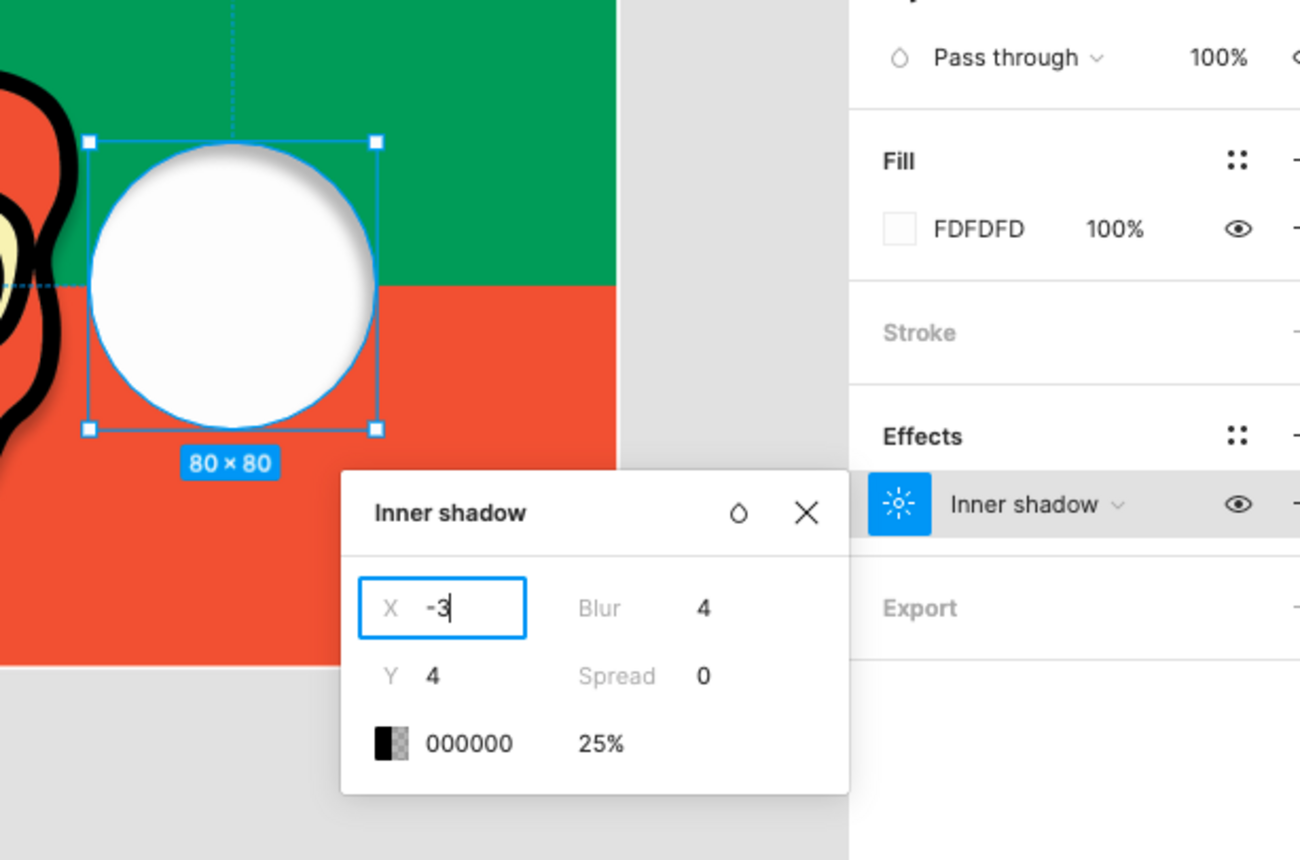Viewport: 1300px width, 860px height.
Task: Click the Export section header
Action: tap(919, 609)
